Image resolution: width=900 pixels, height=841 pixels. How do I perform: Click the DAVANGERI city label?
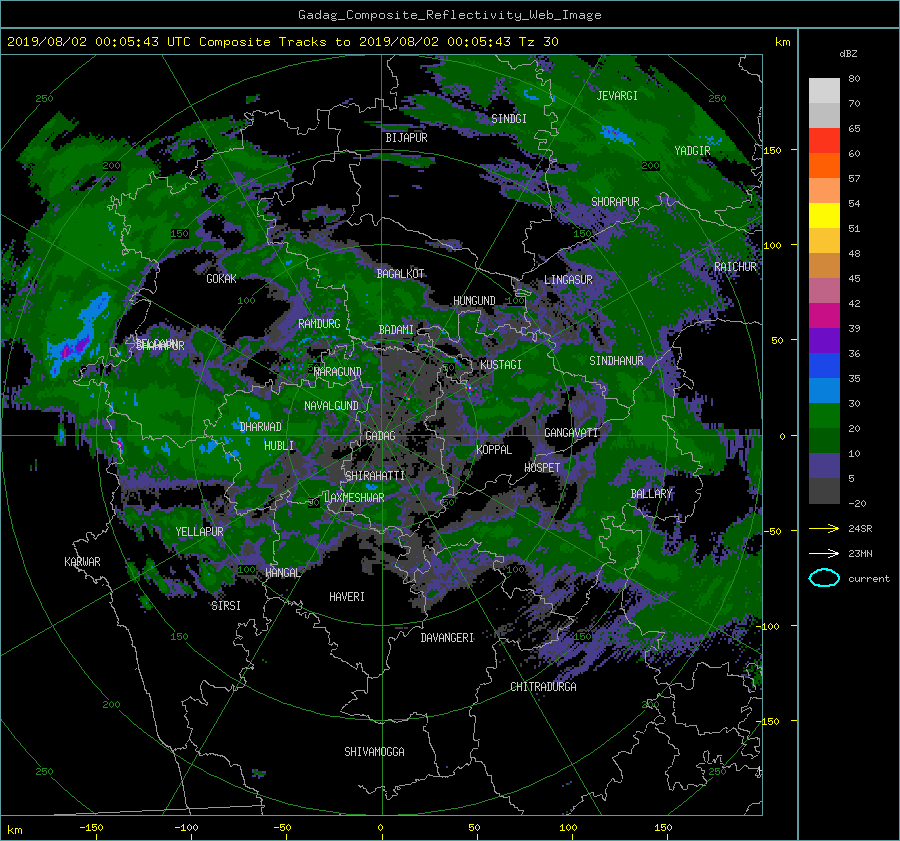(x=447, y=638)
